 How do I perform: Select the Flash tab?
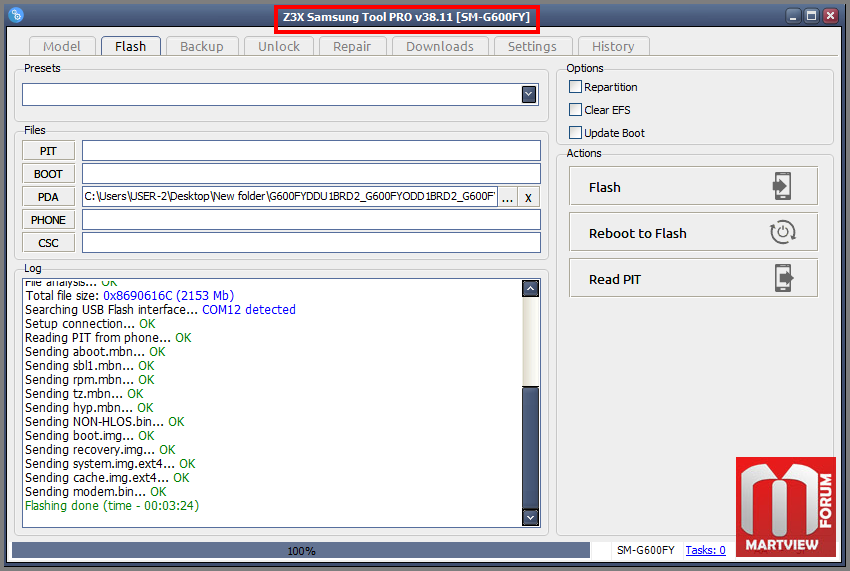tap(131, 46)
